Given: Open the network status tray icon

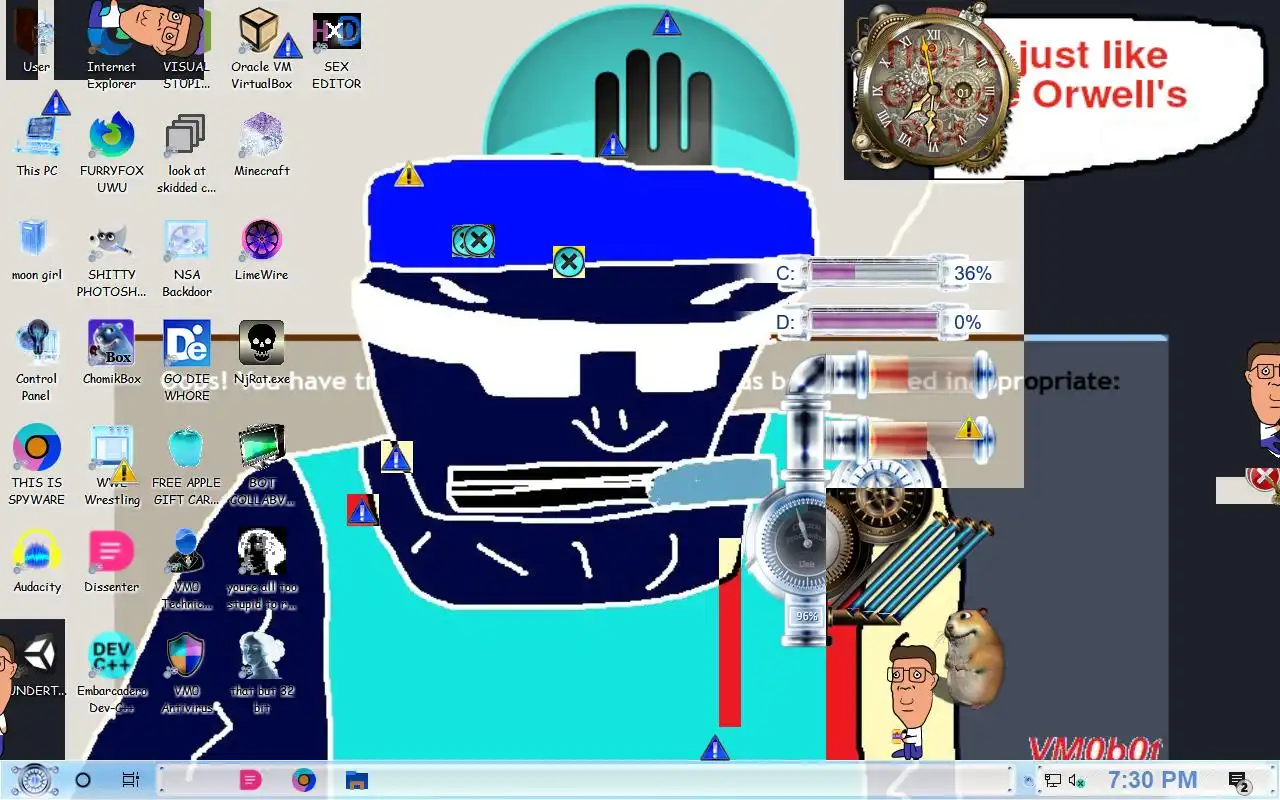Looking at the screenshot, I should 1053,781.
